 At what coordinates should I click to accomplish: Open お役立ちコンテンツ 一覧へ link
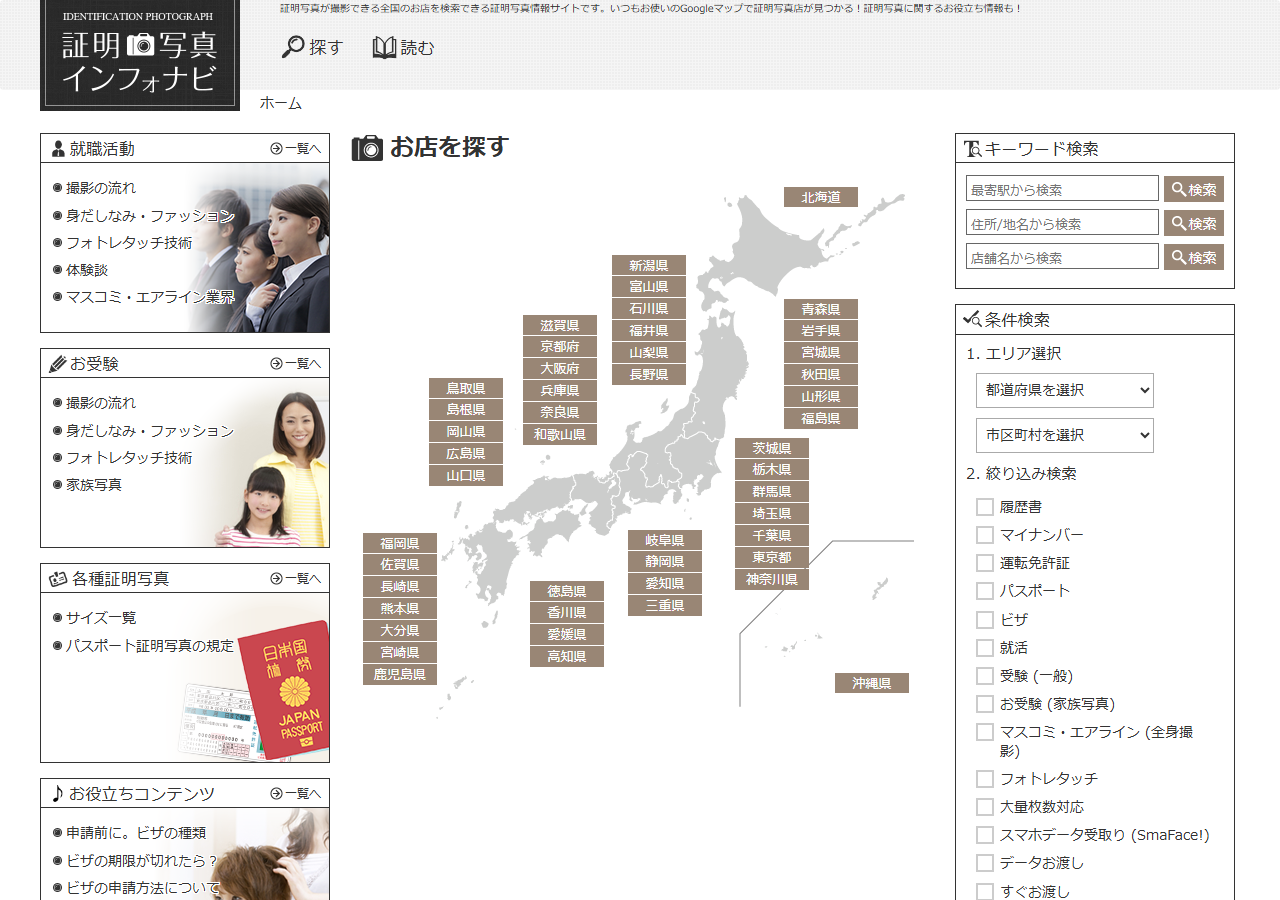point(296,794)
